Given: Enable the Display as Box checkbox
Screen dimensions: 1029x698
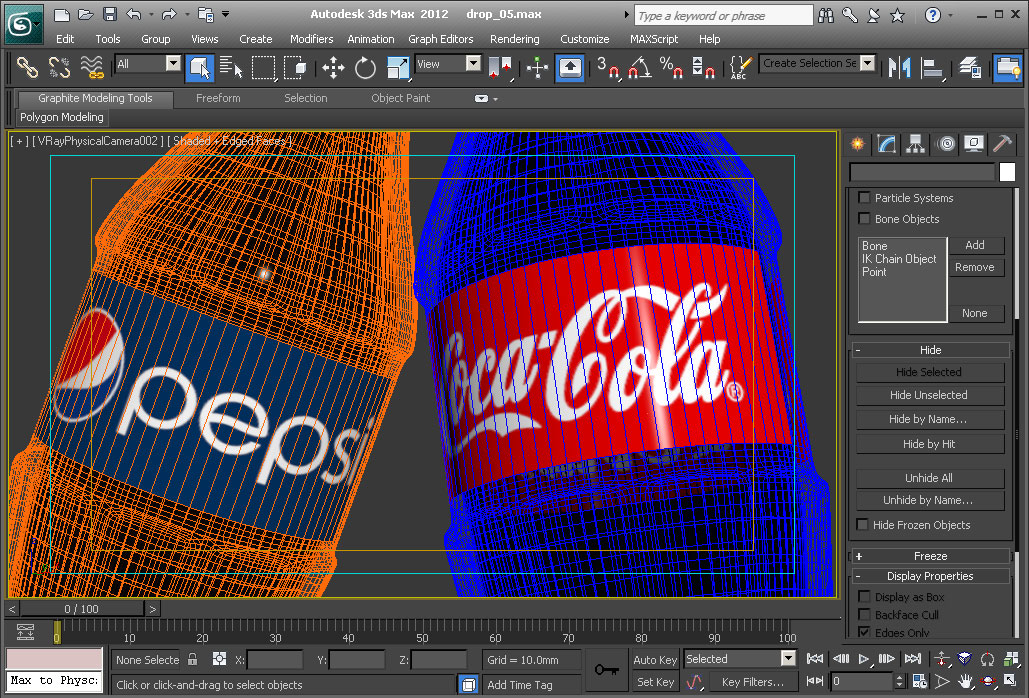Looking at the screenshot, I should pyautogui.click(x=865, y=597).
